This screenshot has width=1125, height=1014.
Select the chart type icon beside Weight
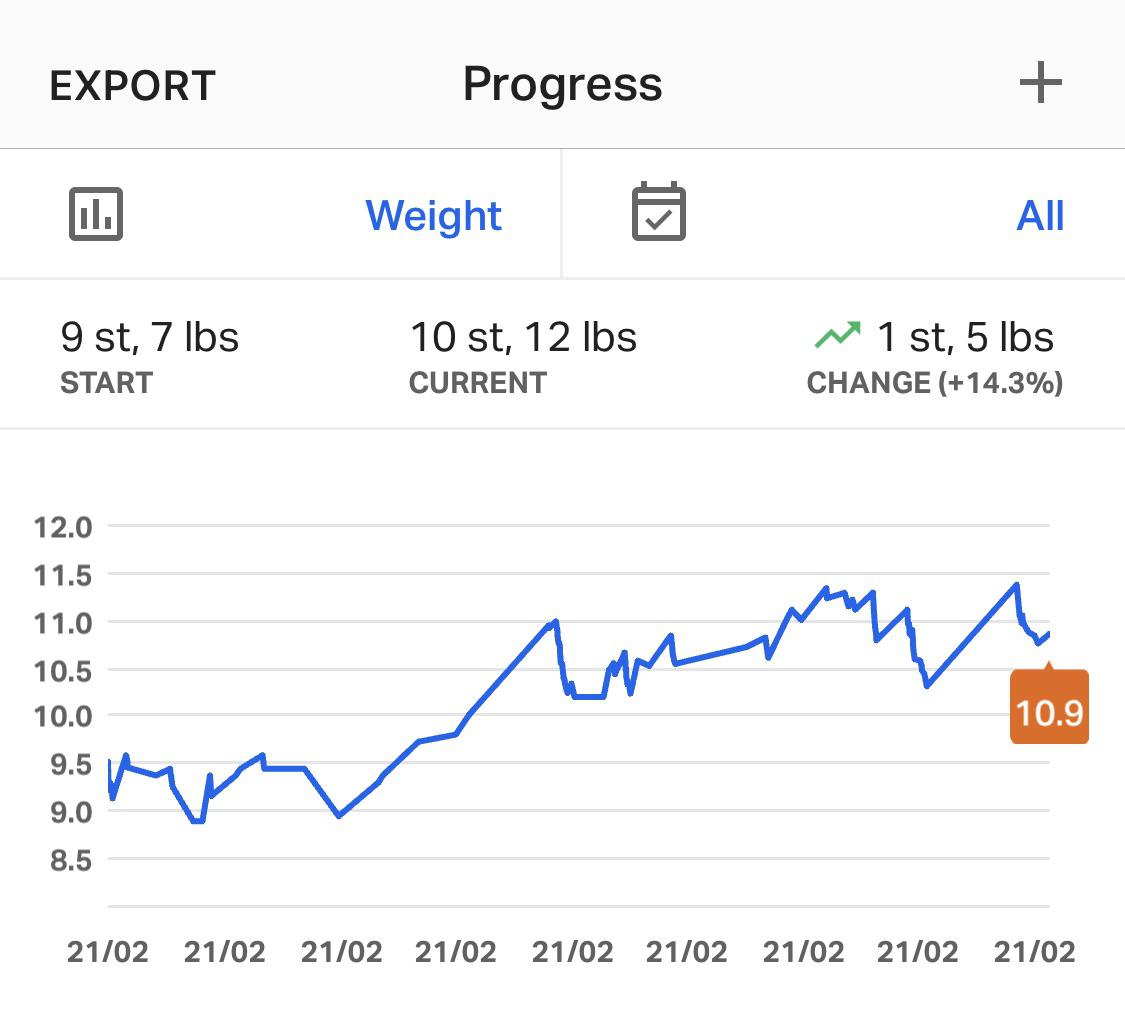point(98,213)
